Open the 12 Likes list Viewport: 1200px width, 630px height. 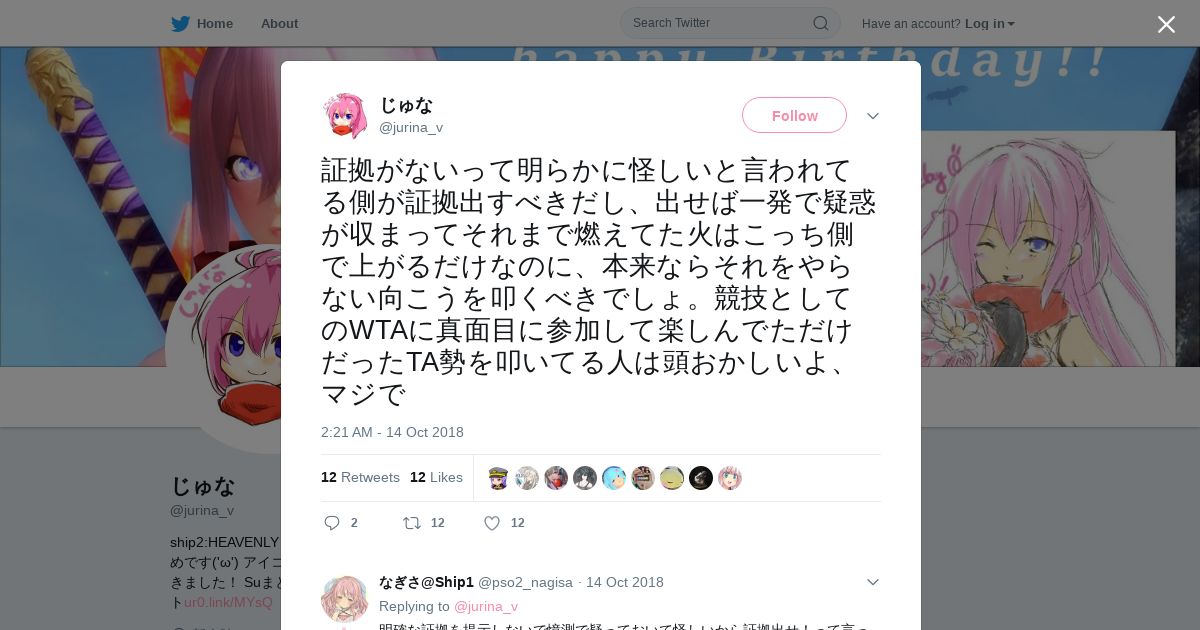pyautogui.click(x=436, y=477)
